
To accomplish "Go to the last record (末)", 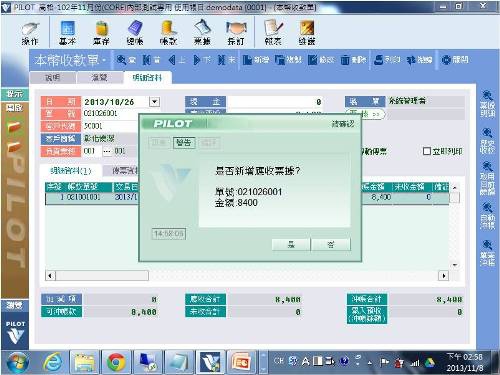I will point(226,60).
